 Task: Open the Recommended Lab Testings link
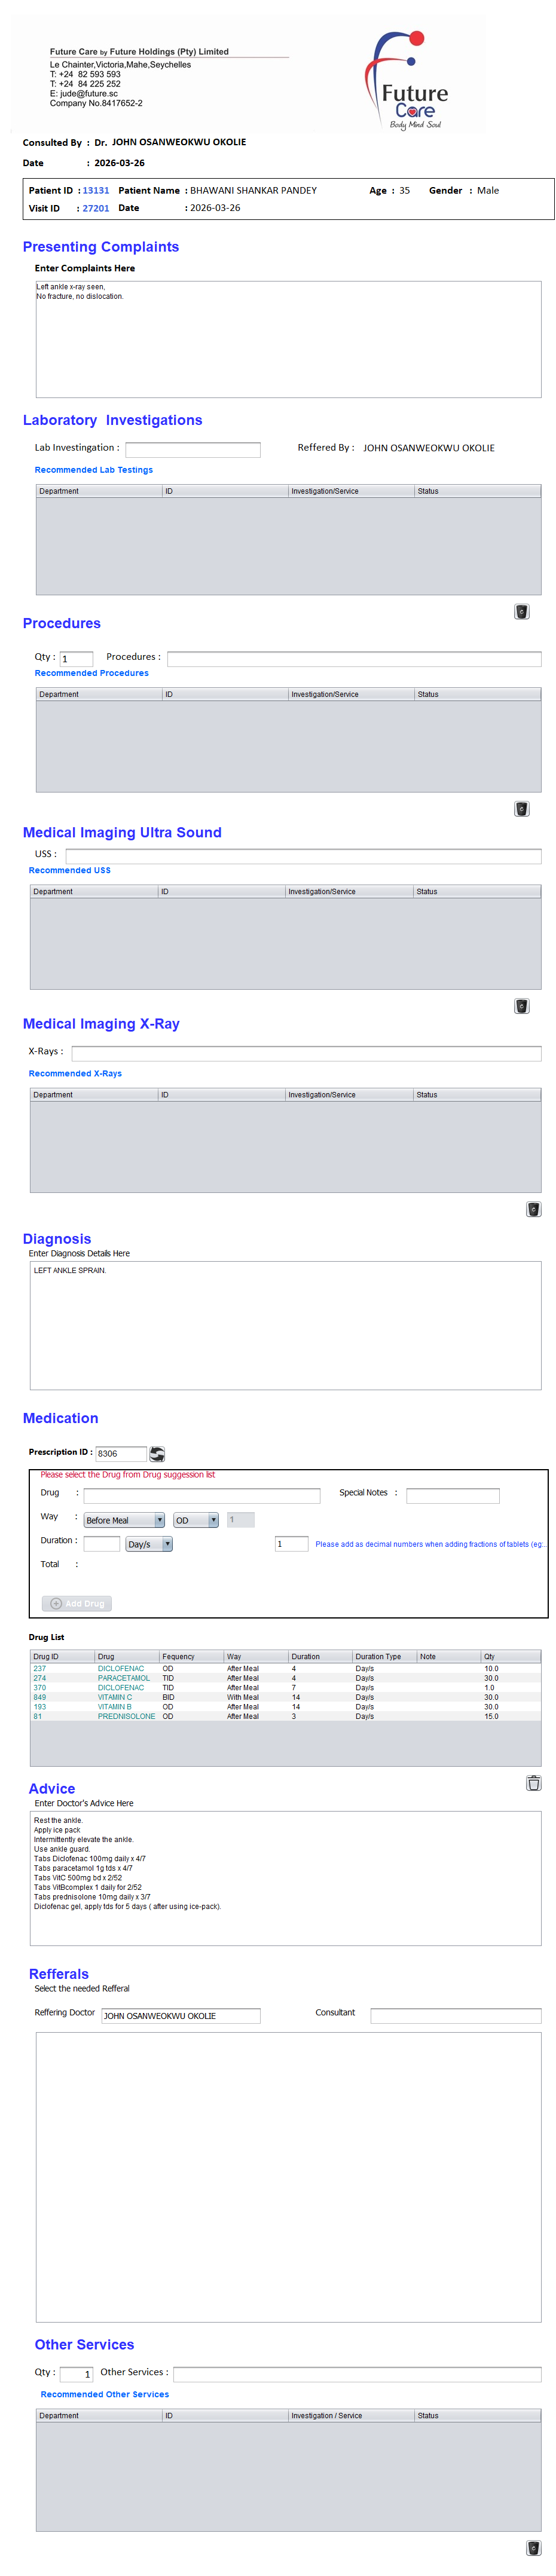click(x=94, y=470)
